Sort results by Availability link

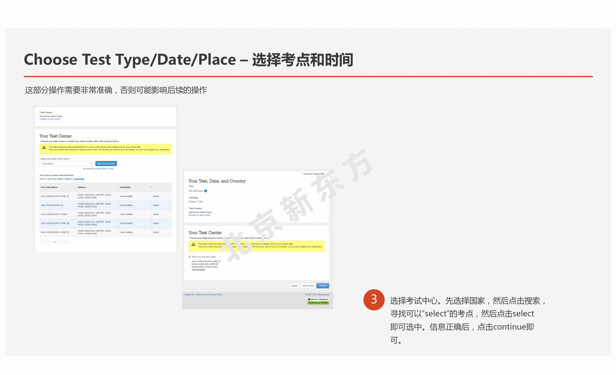click(79, 179)
